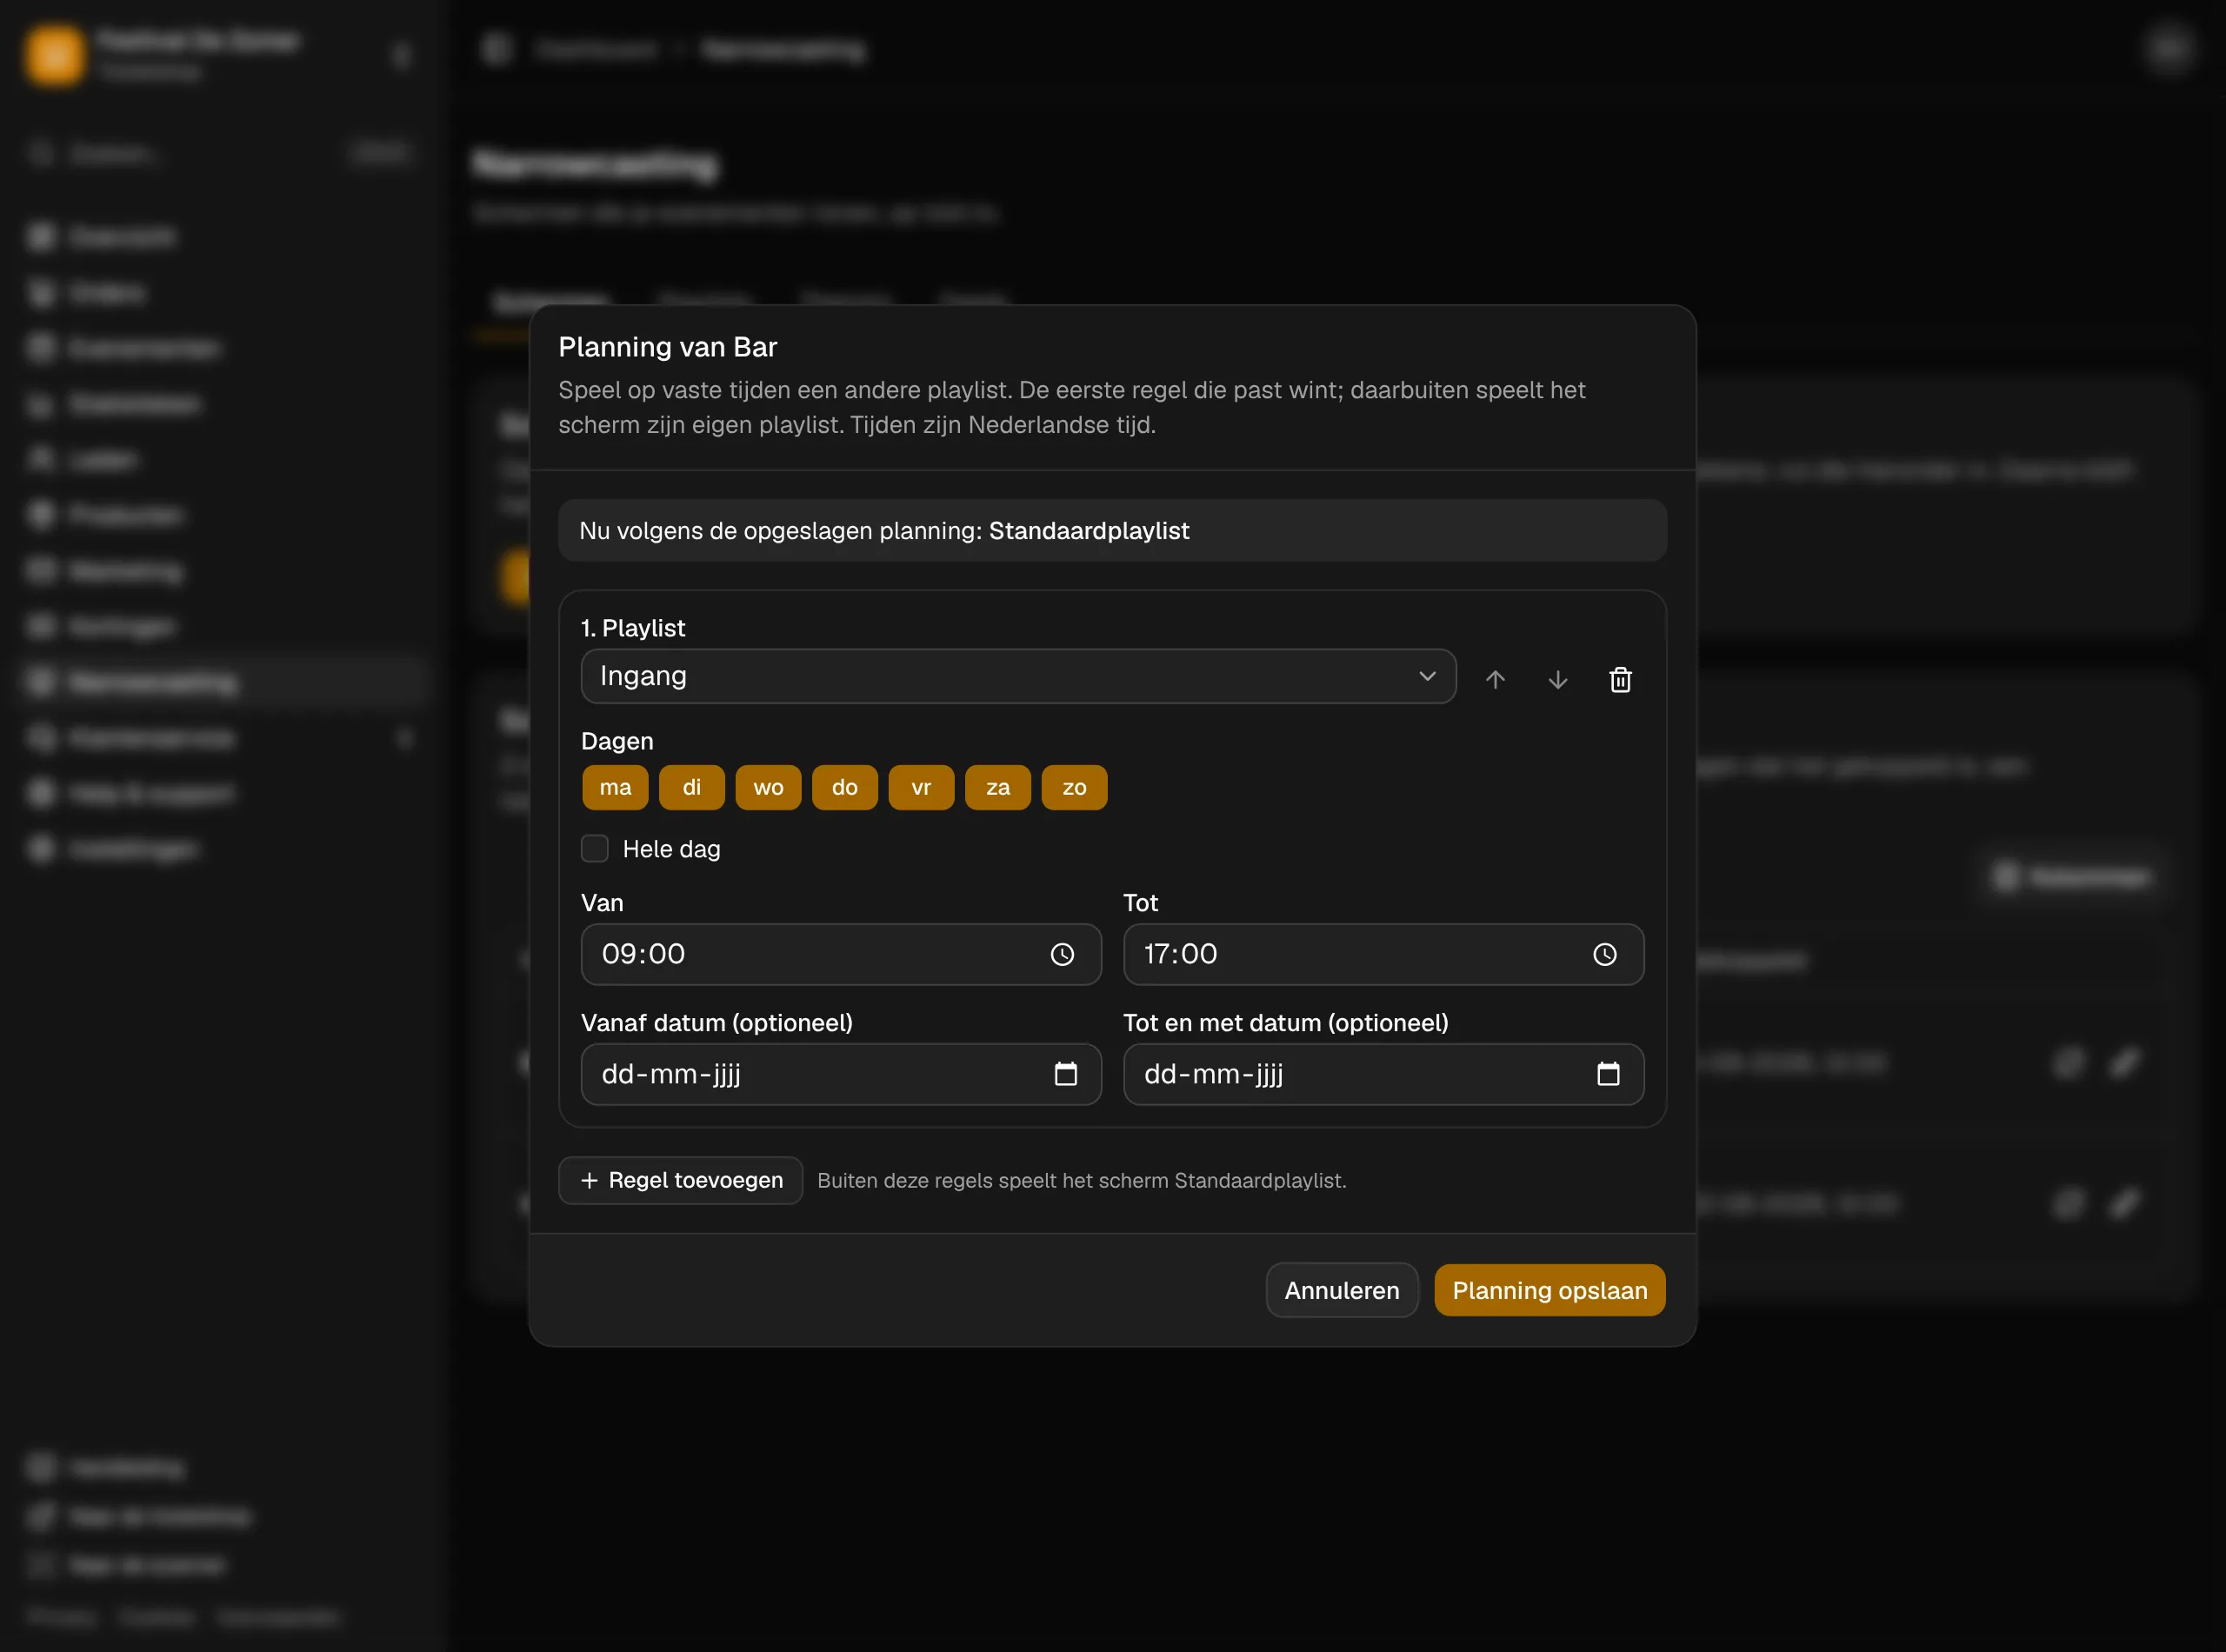Focus the Vanaf datum date field
This screenshot has height=1652, width=2226.
tap(841, 1074)
